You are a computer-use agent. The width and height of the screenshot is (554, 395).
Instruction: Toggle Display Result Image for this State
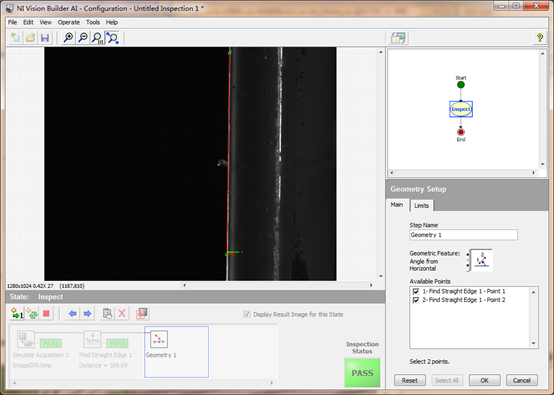[247, 314]
